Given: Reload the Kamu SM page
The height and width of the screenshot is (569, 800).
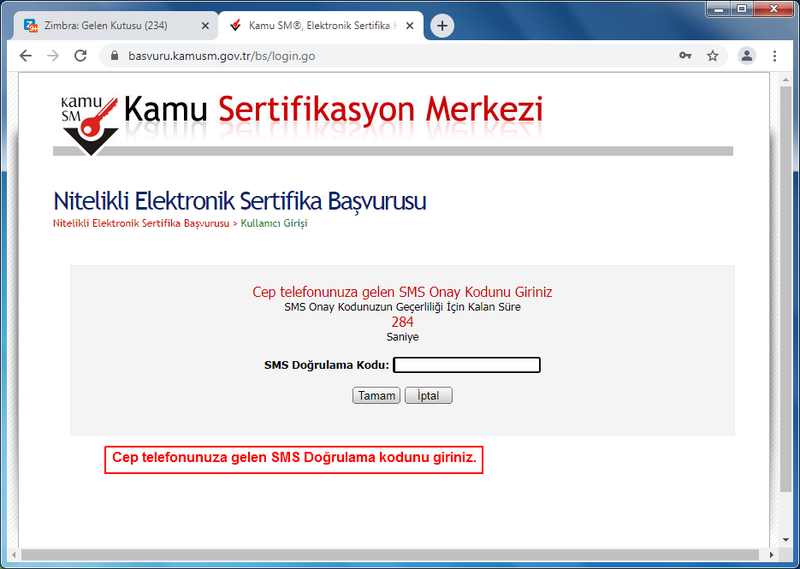Looking at the screenshot, I should coord(81,56).
